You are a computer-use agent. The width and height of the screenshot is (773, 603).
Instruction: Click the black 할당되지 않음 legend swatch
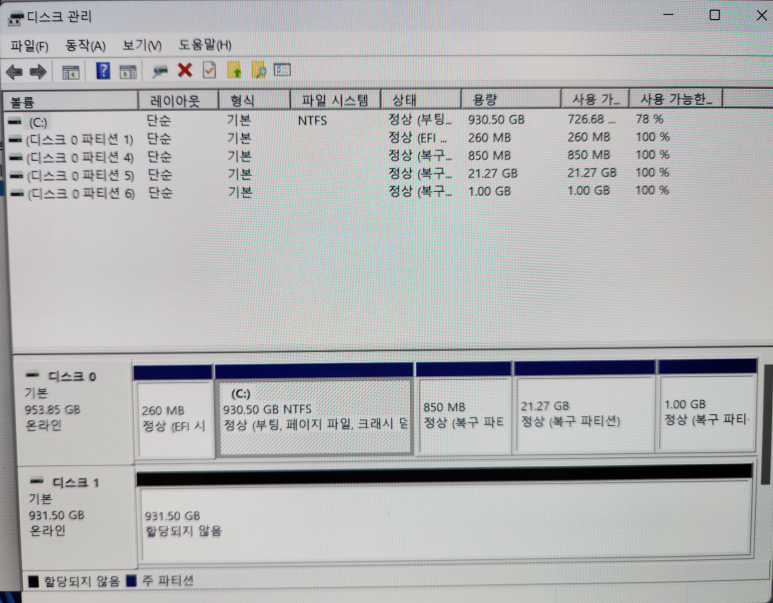tap(34, 581)
